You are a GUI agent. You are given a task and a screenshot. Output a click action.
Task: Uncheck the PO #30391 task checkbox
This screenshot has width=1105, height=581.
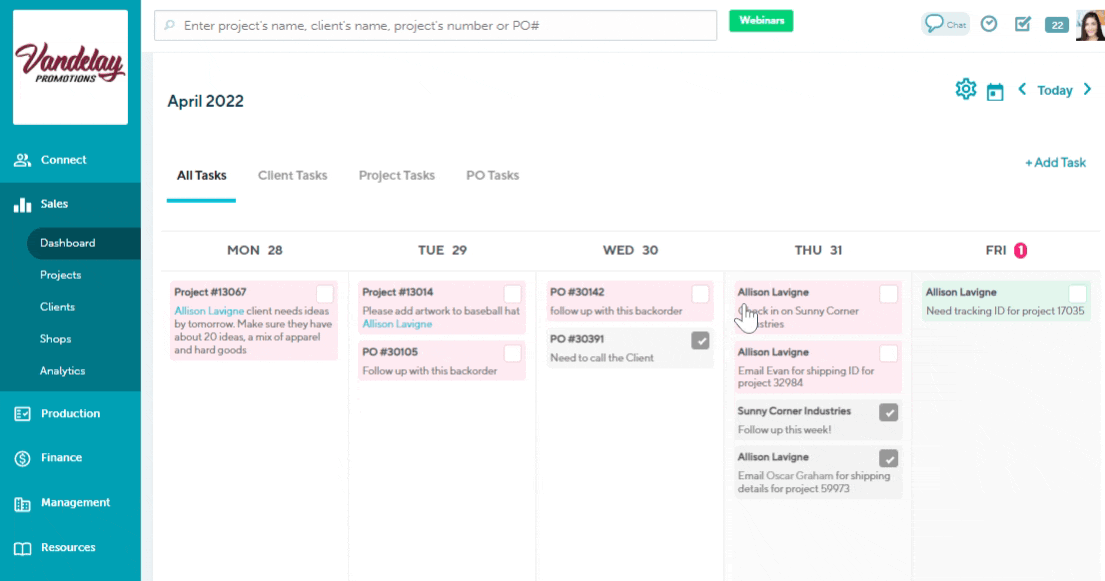701,341
